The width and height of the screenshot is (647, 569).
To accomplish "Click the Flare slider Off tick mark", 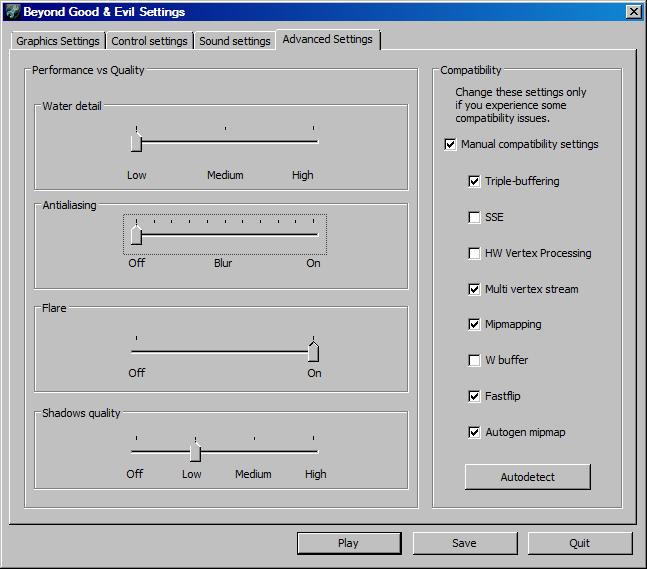I will [x=136, y=338].
